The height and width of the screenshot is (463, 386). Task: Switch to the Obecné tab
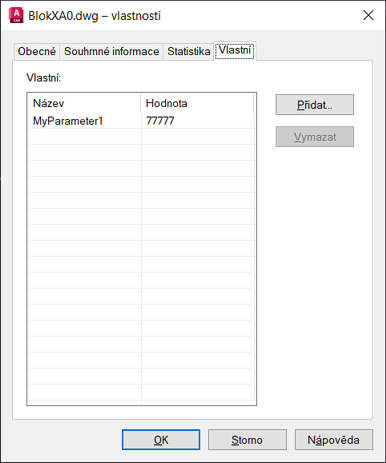pos(37,52)
